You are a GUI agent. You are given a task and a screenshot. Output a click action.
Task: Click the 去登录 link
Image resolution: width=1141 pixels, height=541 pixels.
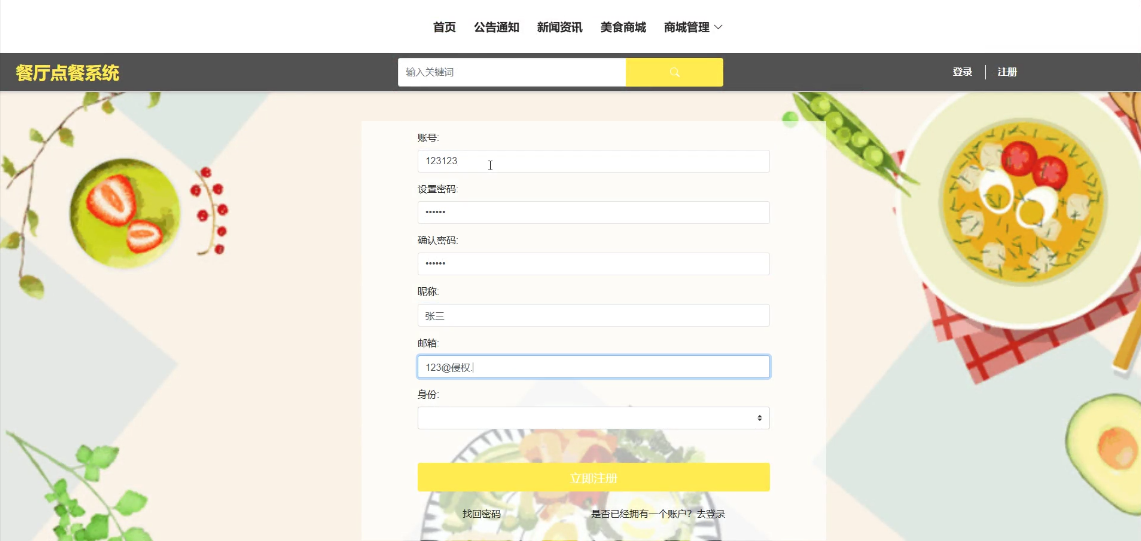coord(711,514)
